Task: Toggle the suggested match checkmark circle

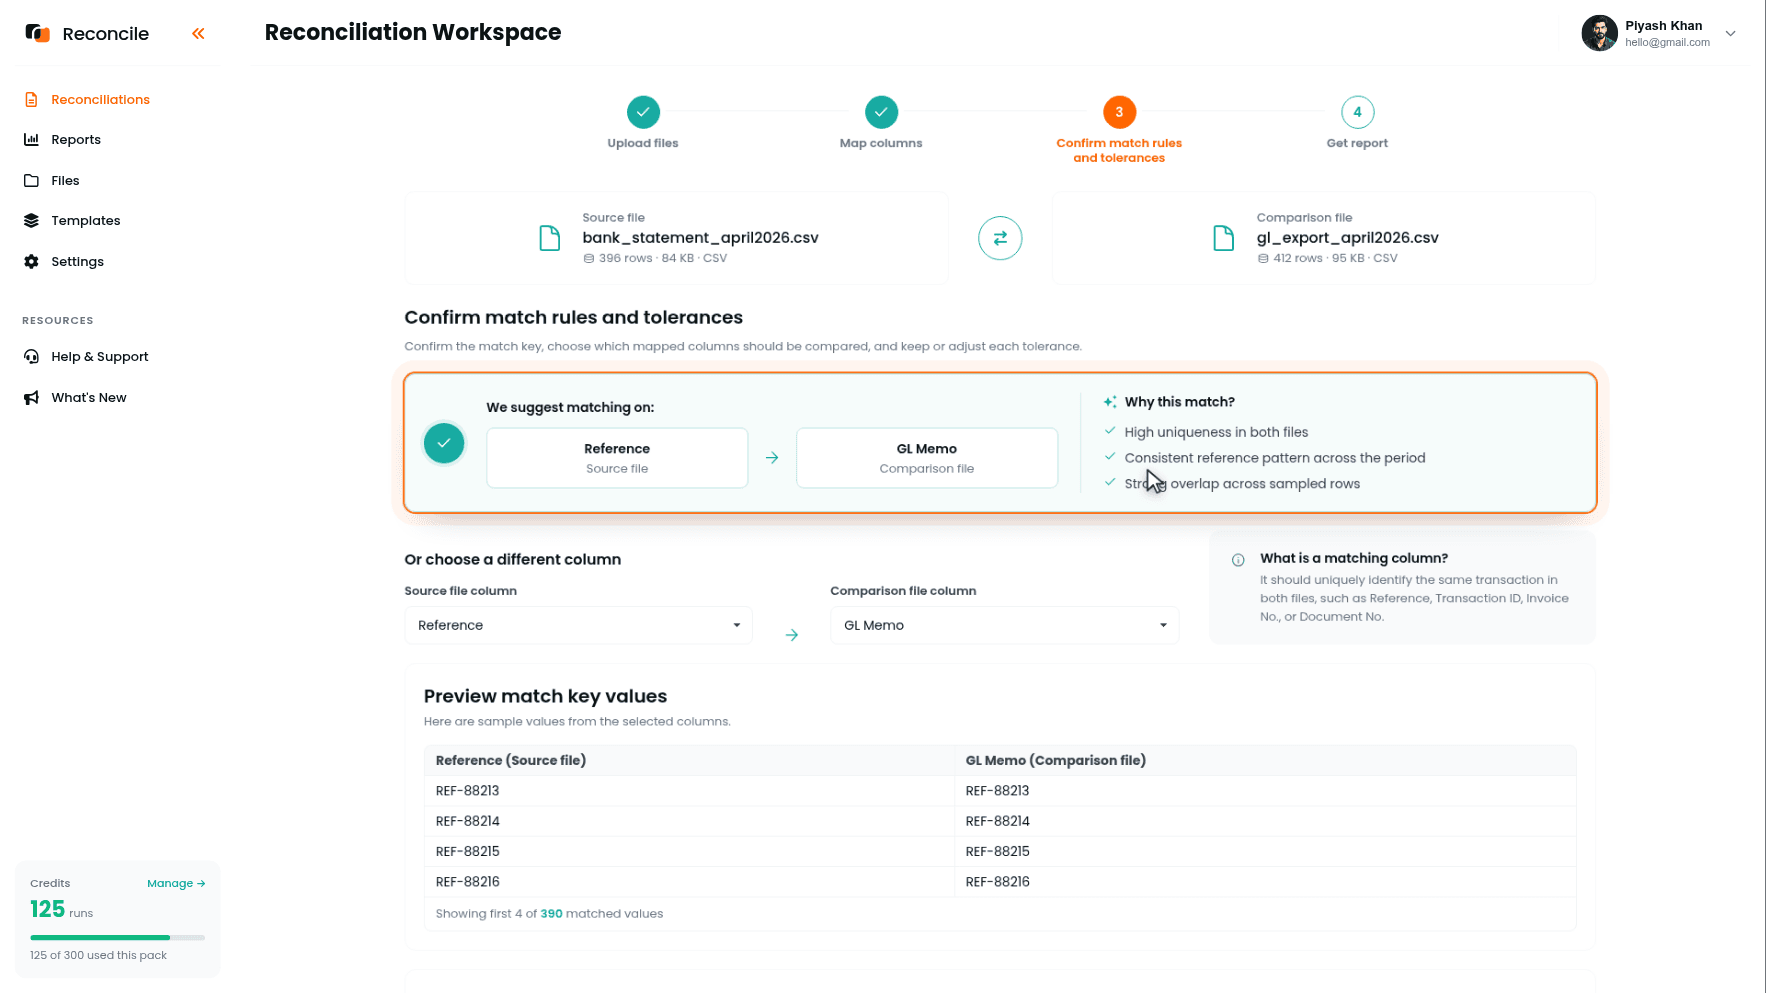Action: (444, 443)
